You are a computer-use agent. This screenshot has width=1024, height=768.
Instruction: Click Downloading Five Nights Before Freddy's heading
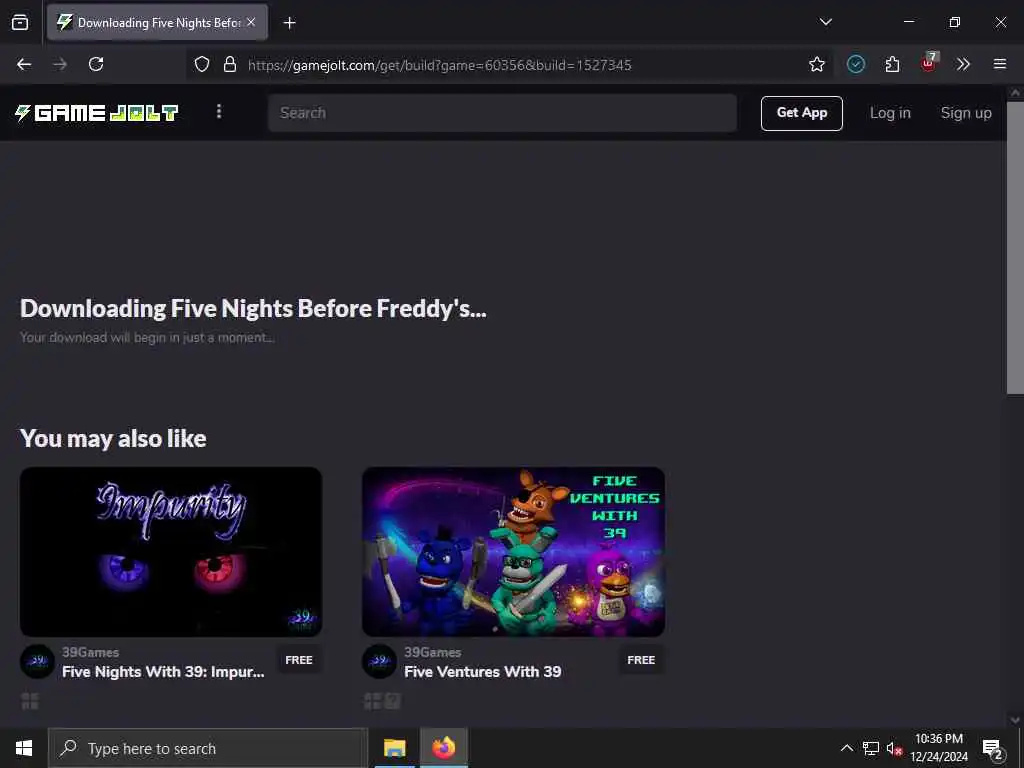coord(253,308)
